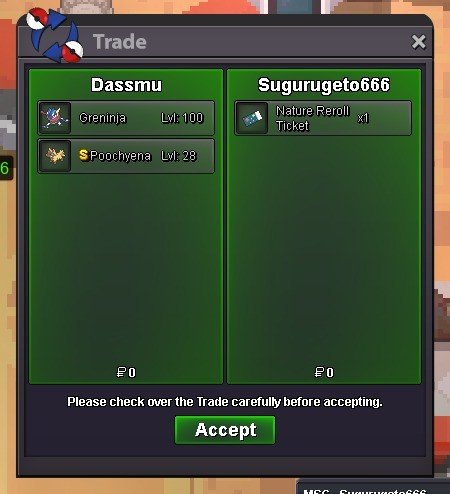
Task: Click the Dassmu player name header
Action: tap(126, 85)
